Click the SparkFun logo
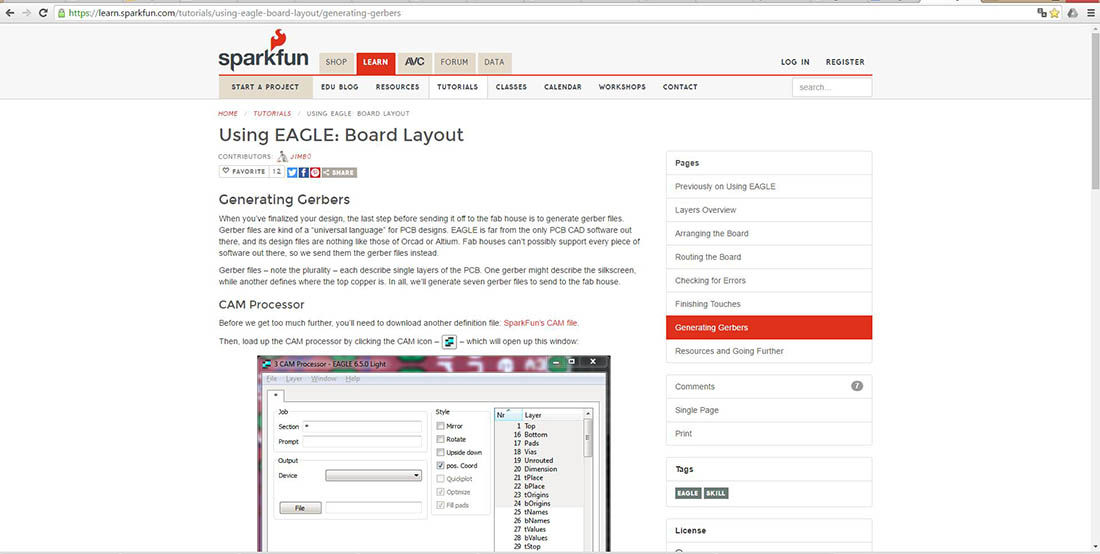 (263, 50)
